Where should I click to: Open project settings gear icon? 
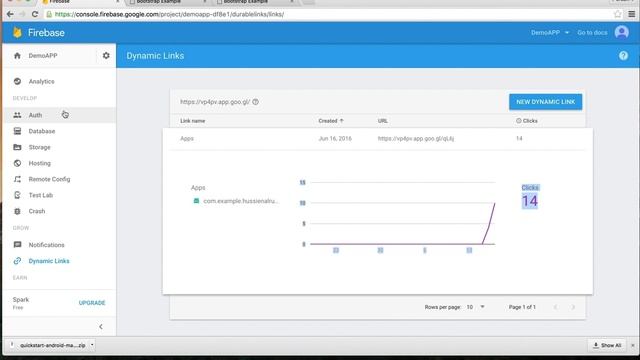point(106,56)
